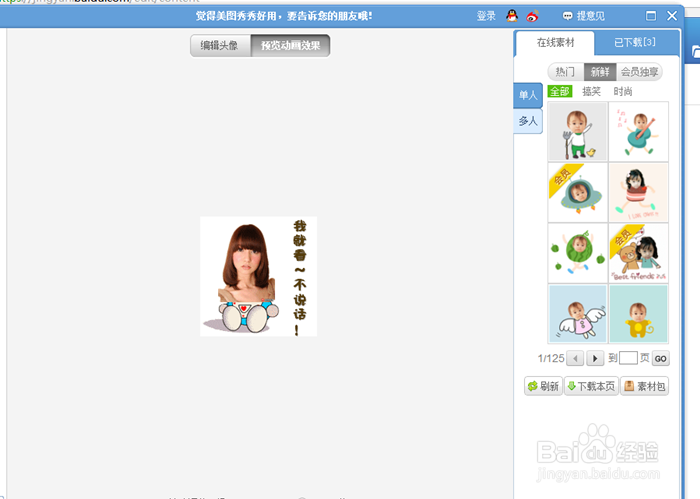Pick the angel wings baby template
The height and width of the screenshot is (499, 700).
[578, 314]
